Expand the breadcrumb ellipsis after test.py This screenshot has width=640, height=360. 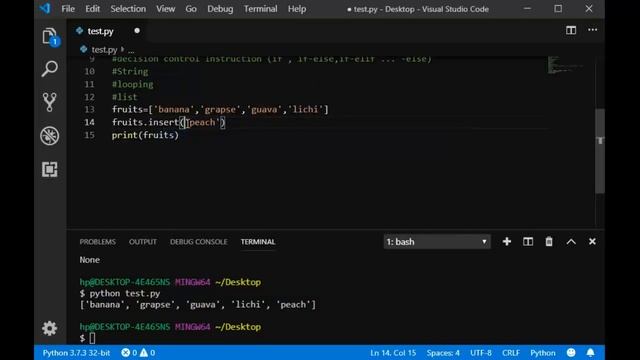131,51
